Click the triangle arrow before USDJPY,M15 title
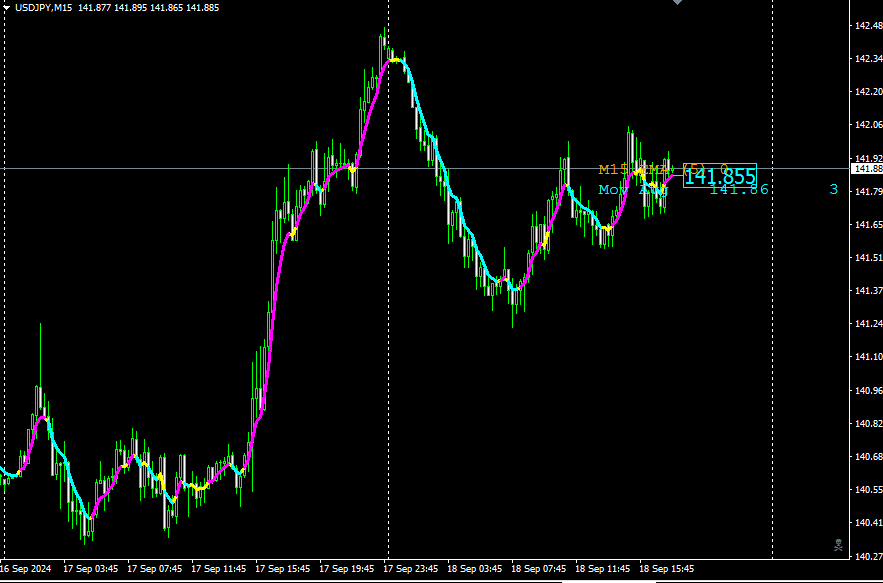 click(x=7, y=8)
